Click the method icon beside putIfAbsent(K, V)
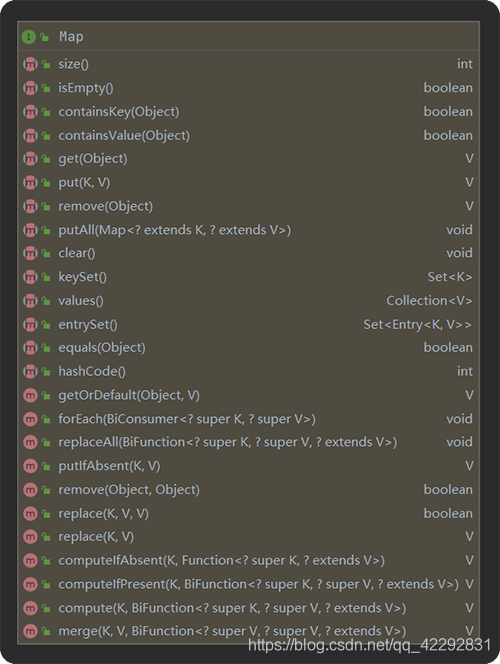500x664 pixels. tap(30, 466)
